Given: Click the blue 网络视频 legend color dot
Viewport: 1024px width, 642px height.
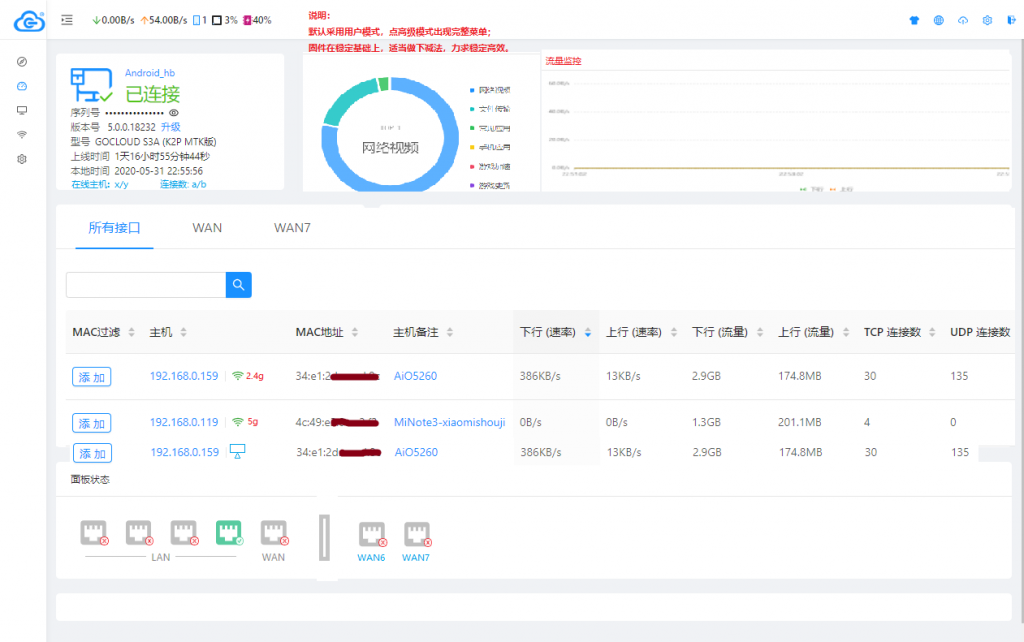Looking at the screenshot, I should [x=470, y=90].
